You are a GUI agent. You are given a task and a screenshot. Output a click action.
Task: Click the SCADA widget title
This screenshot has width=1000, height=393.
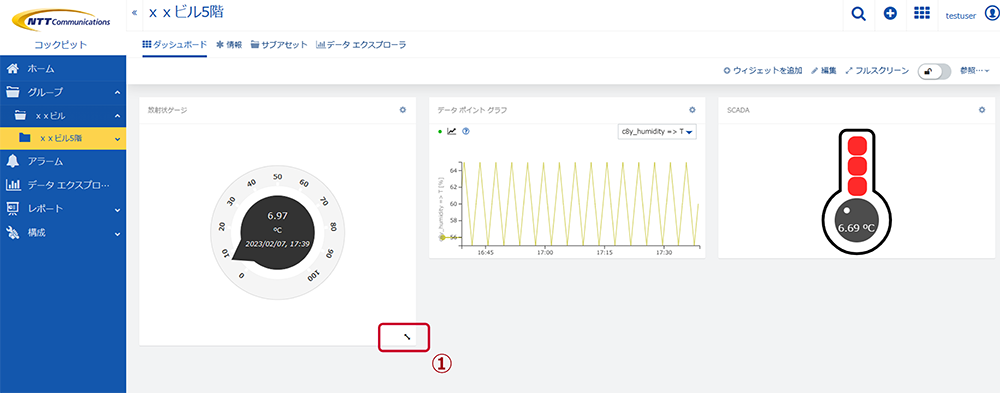click(x=738, y=110)
